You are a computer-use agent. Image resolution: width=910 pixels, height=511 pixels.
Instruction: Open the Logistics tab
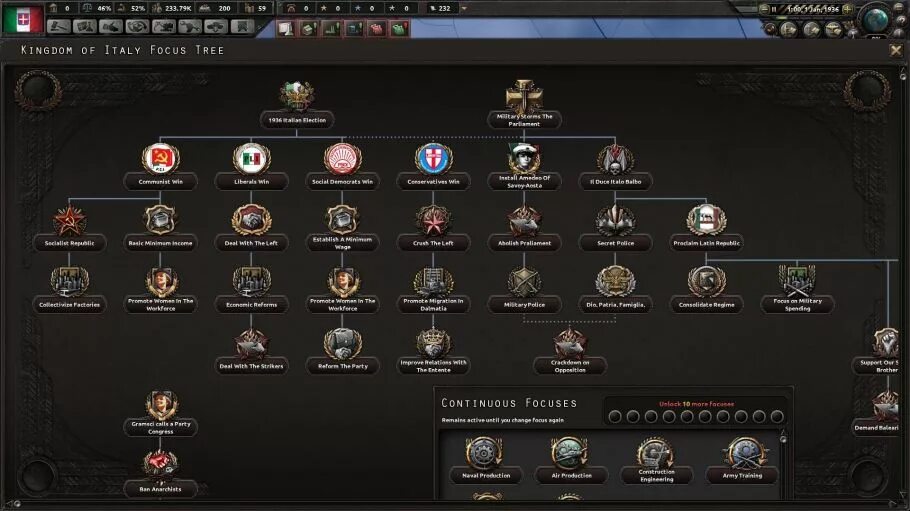point(242,26)
